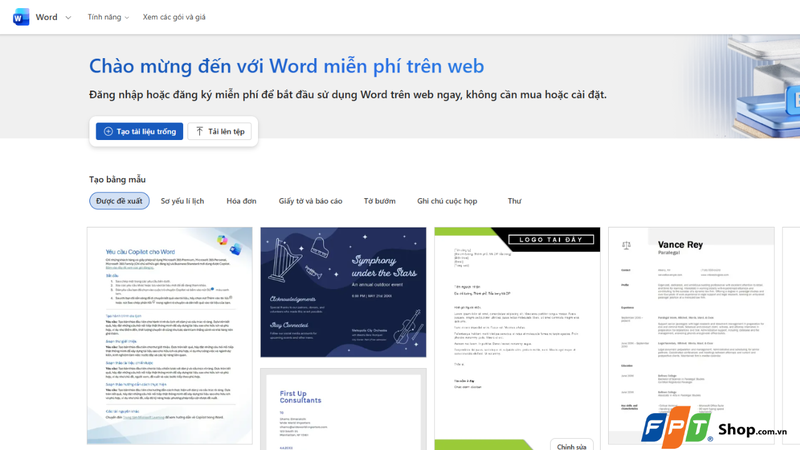Open Yêu cầu Copilot cho Word template

pyautogui.click(x=169, y=336)
